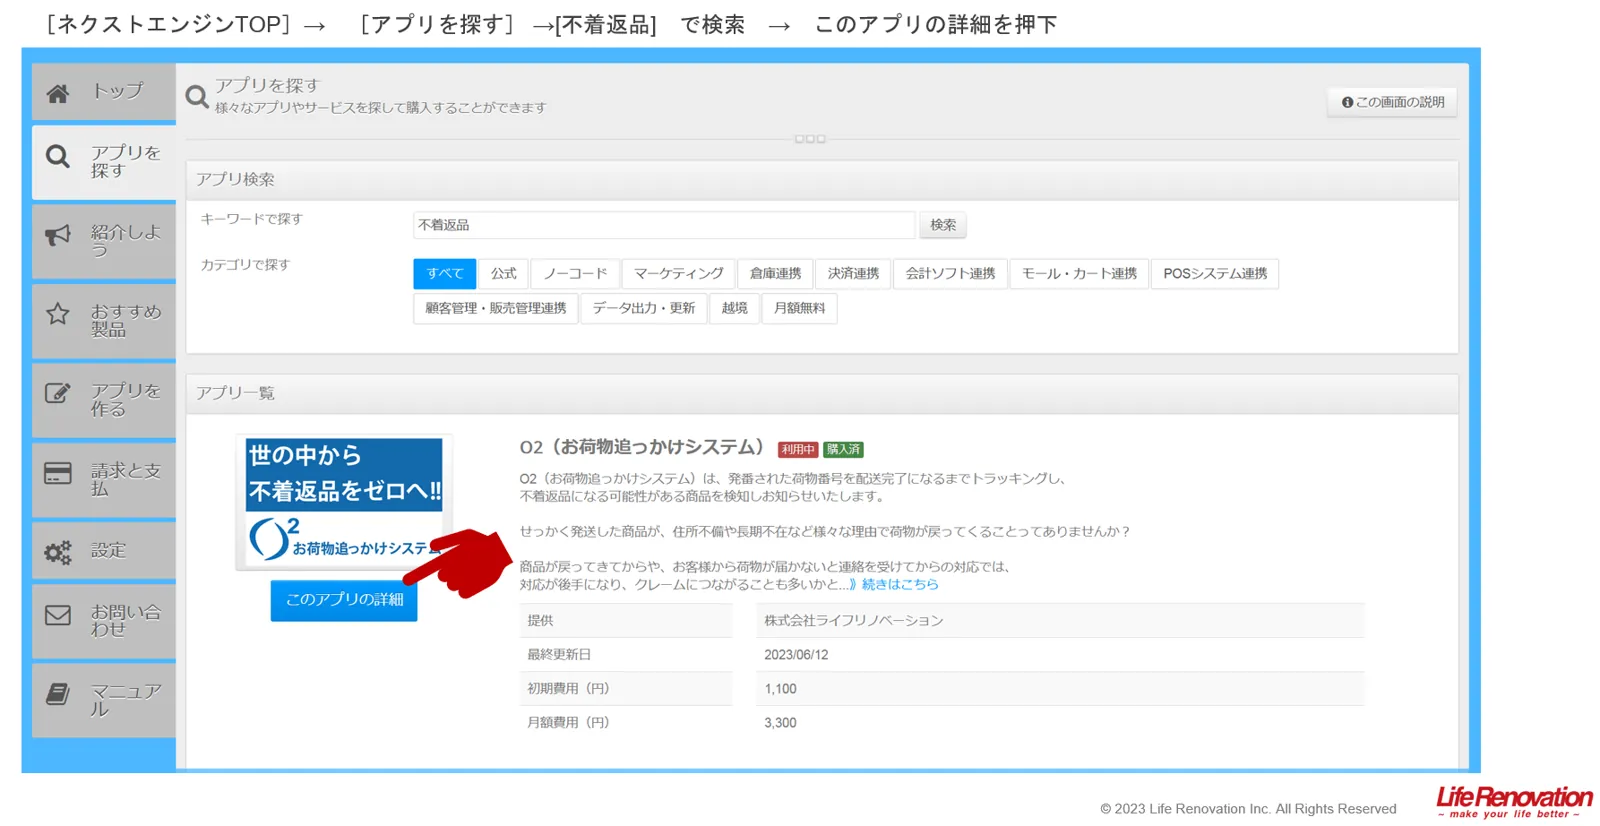Click the megaphone icon for 紹介しよう
Screen dimensions: 1600x826
pyautogui.click(x=58, y=235)
